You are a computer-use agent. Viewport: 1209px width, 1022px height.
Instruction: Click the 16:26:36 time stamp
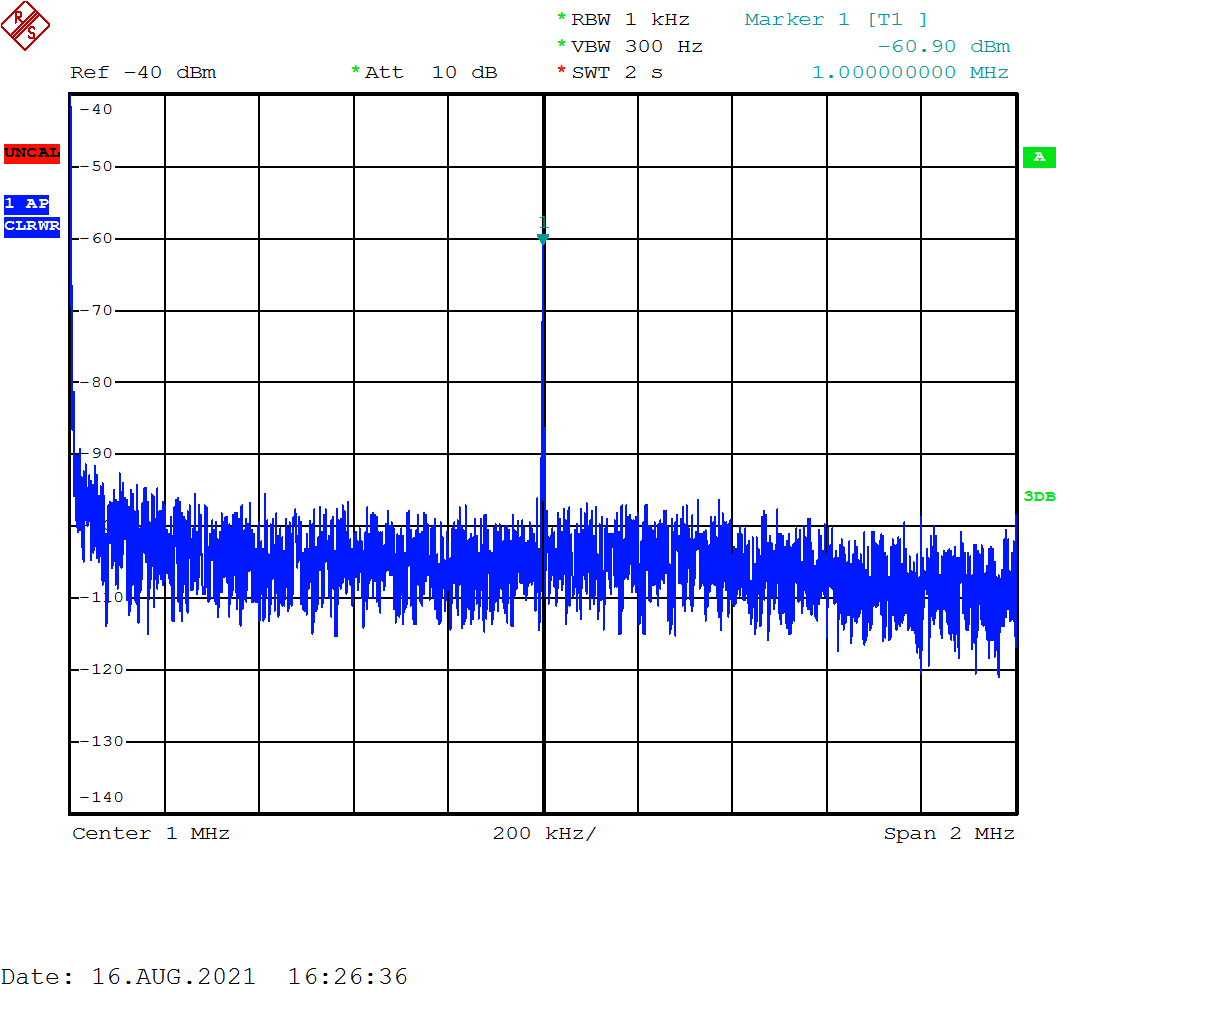tap(348, 977)
